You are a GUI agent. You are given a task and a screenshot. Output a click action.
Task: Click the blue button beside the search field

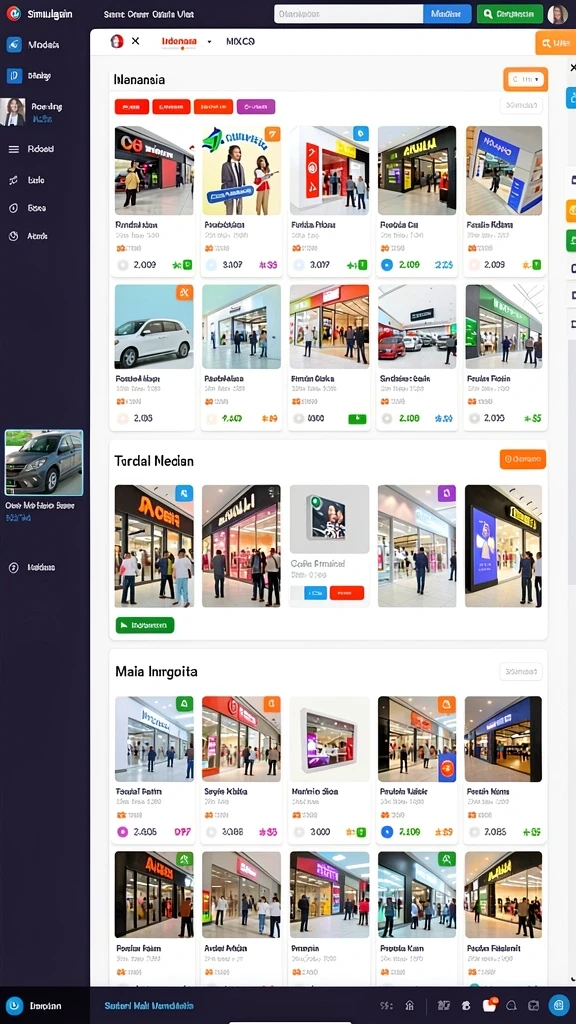coord(447,14)
